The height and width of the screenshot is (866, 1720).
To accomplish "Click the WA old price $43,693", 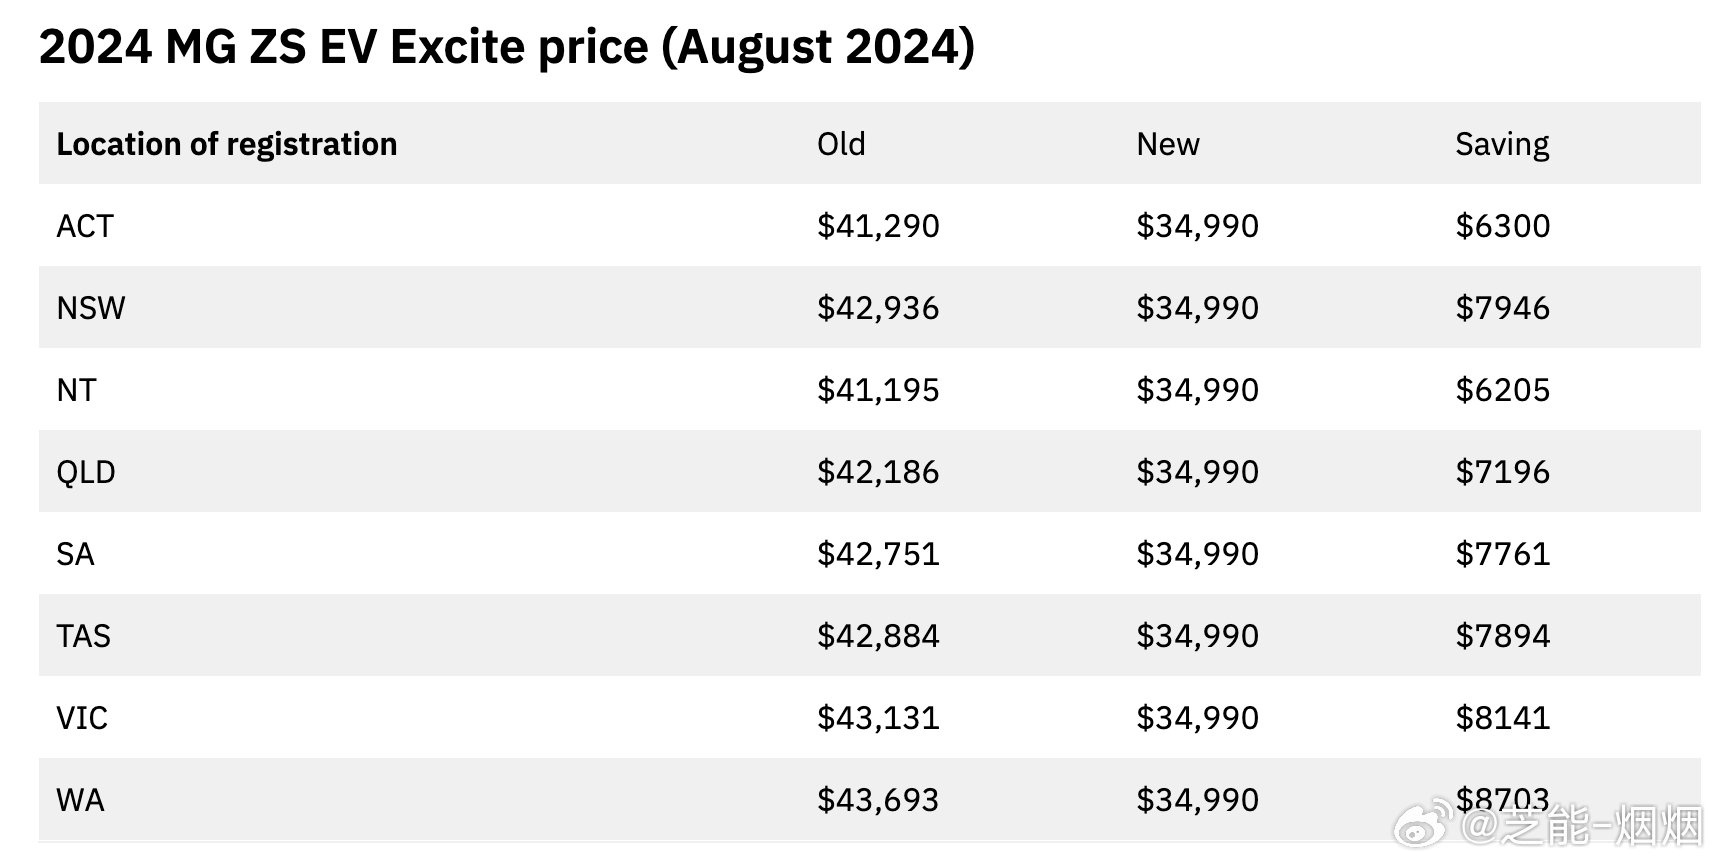I will click(x=878, y=800).
